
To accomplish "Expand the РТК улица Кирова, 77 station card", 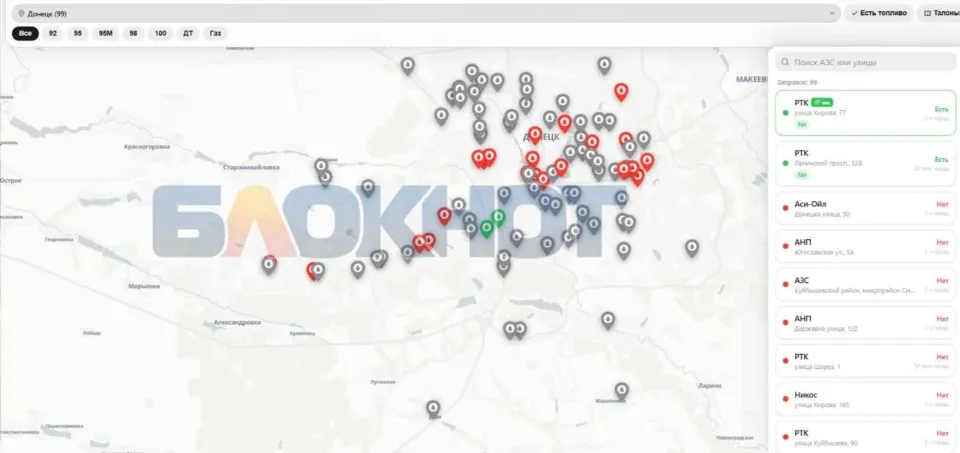I will (865, 113).
